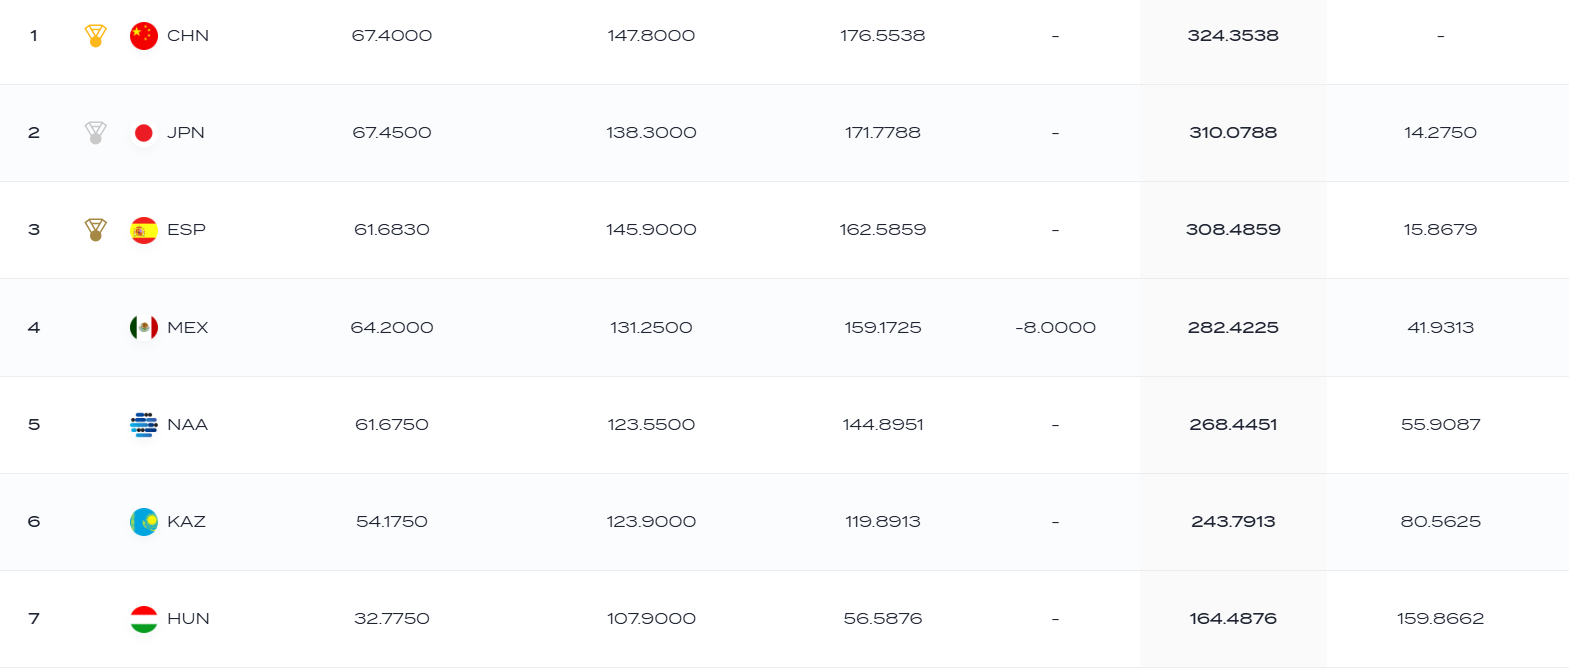Click the Japan flag icon
The height and width of the screenshot is (668, 1569).
(x=144, y=133)
